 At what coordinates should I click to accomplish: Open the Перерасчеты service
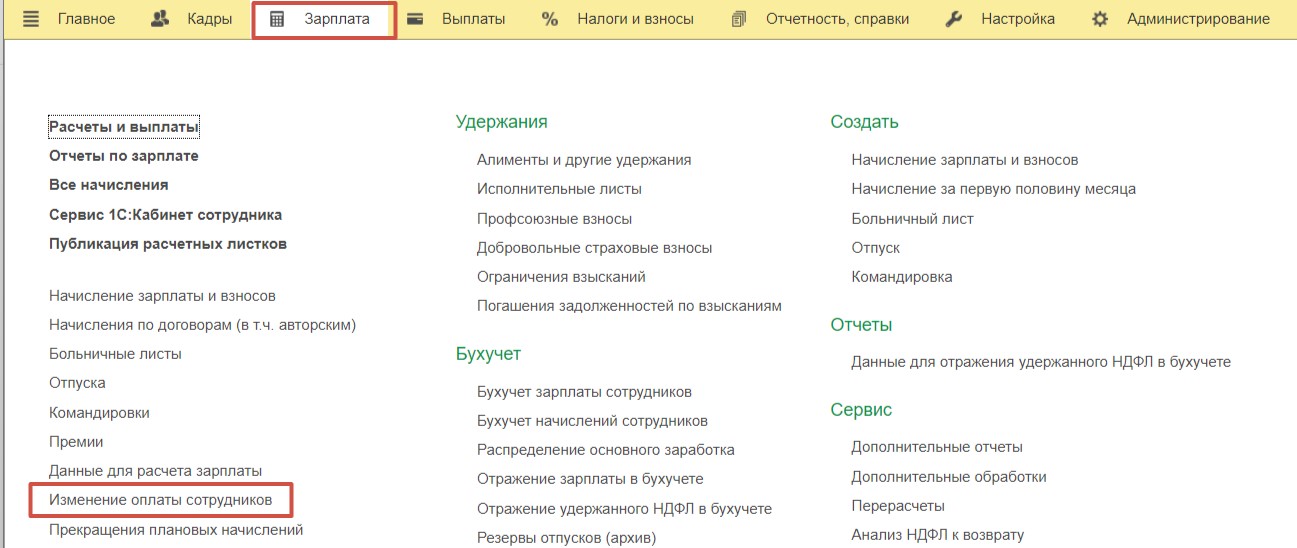[x=898, y=506]
